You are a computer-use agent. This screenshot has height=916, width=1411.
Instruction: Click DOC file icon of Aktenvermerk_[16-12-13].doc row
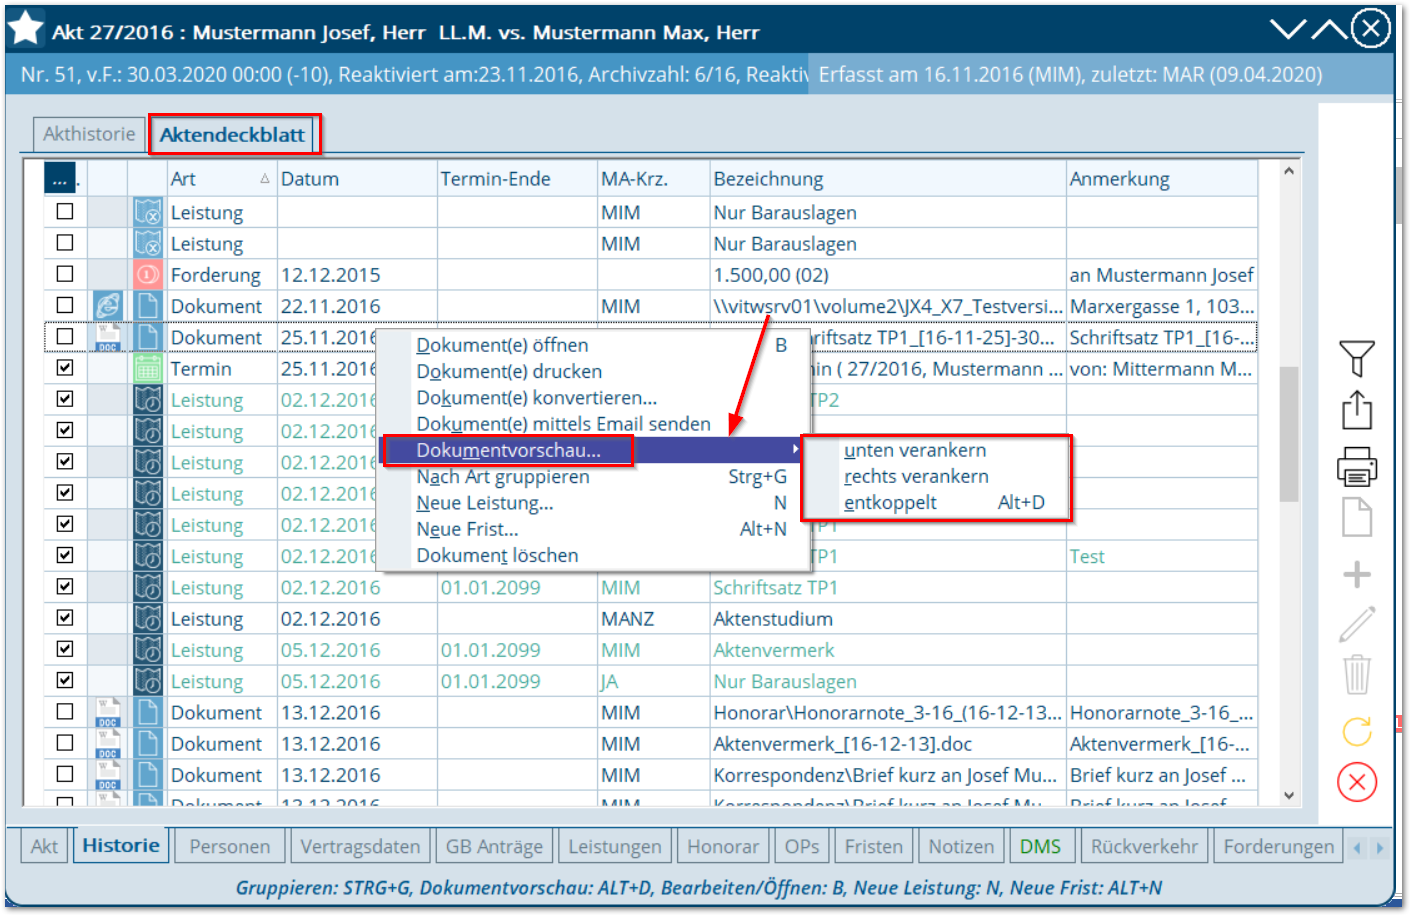pos(108,743)
